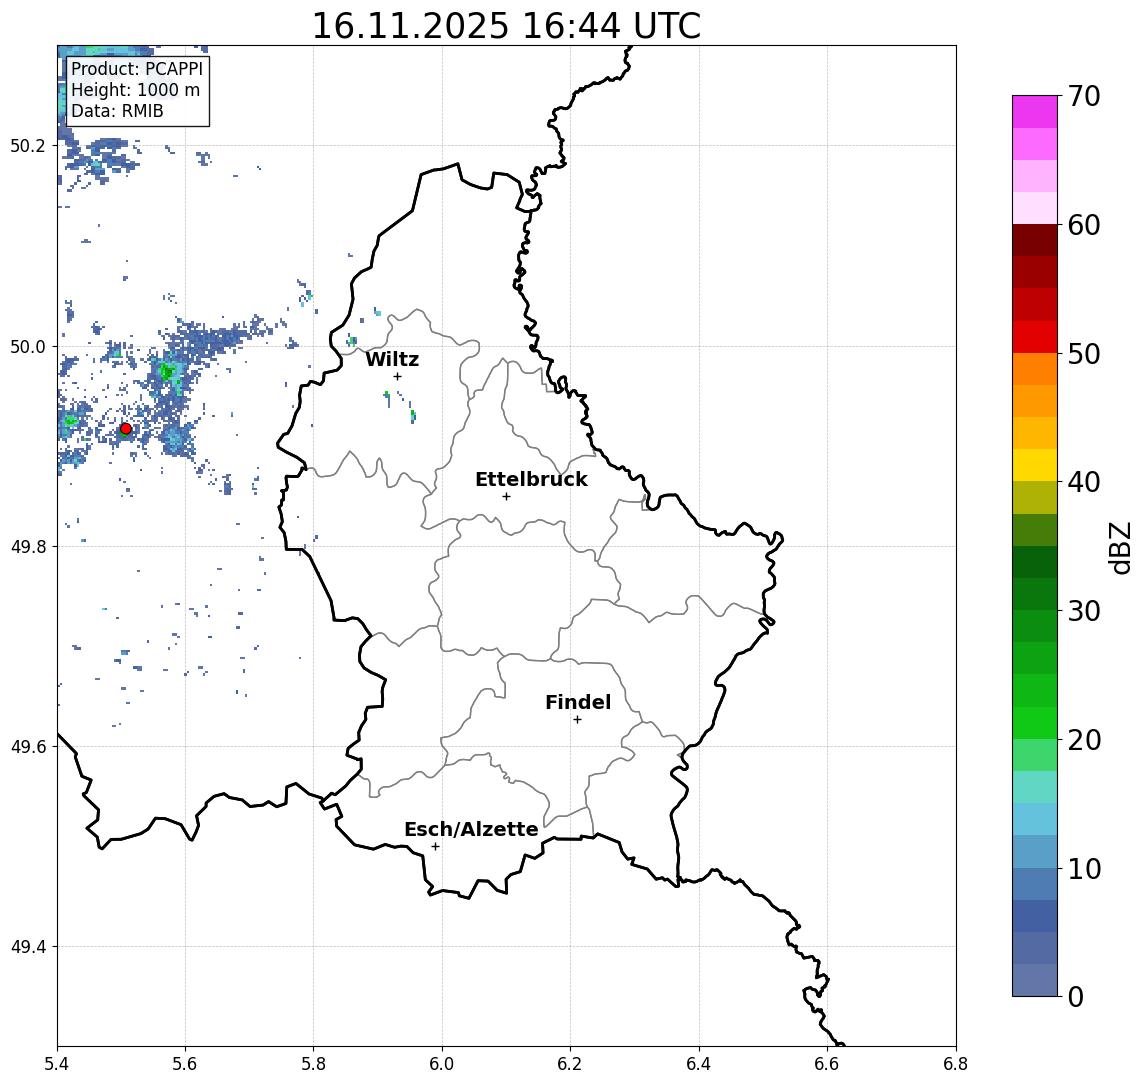1145x1084 pixels.
Task: Click the longitude label 5.4
Action: tap(57, 1064)
